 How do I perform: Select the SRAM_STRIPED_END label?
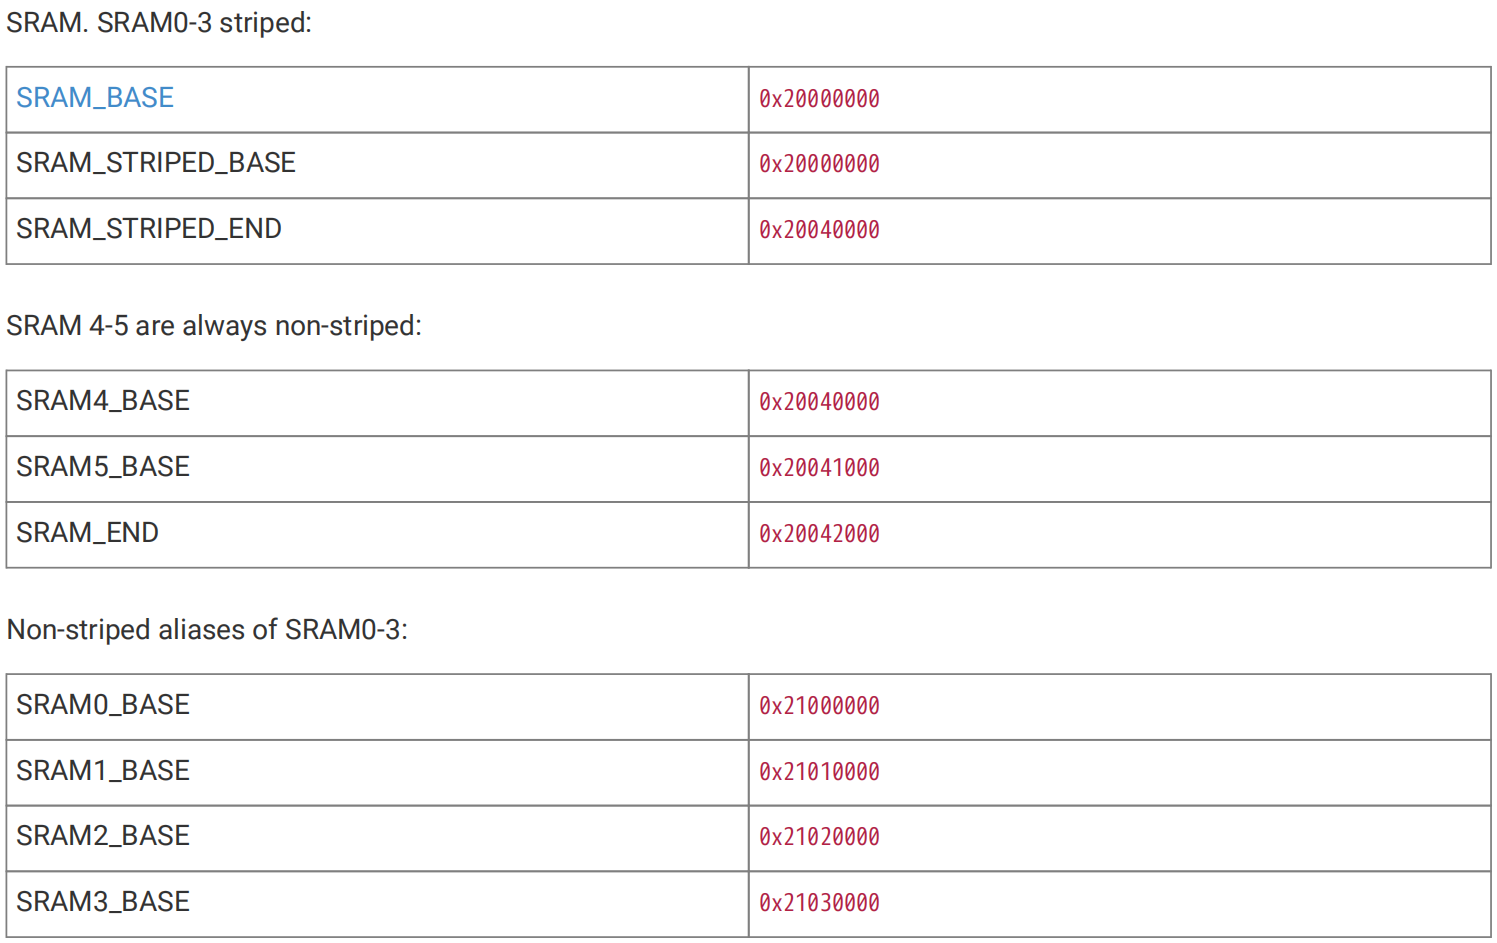149,229
